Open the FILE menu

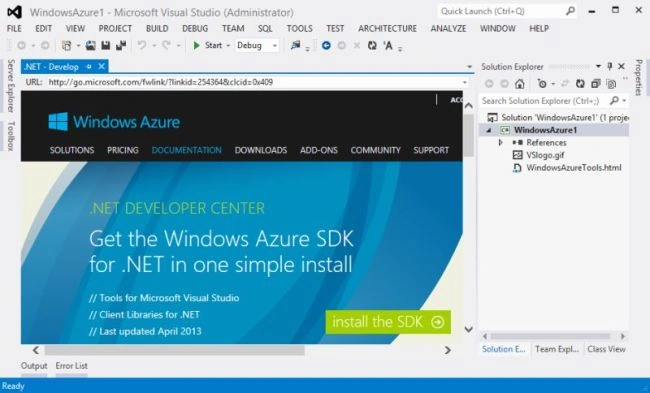click(14, 29)
